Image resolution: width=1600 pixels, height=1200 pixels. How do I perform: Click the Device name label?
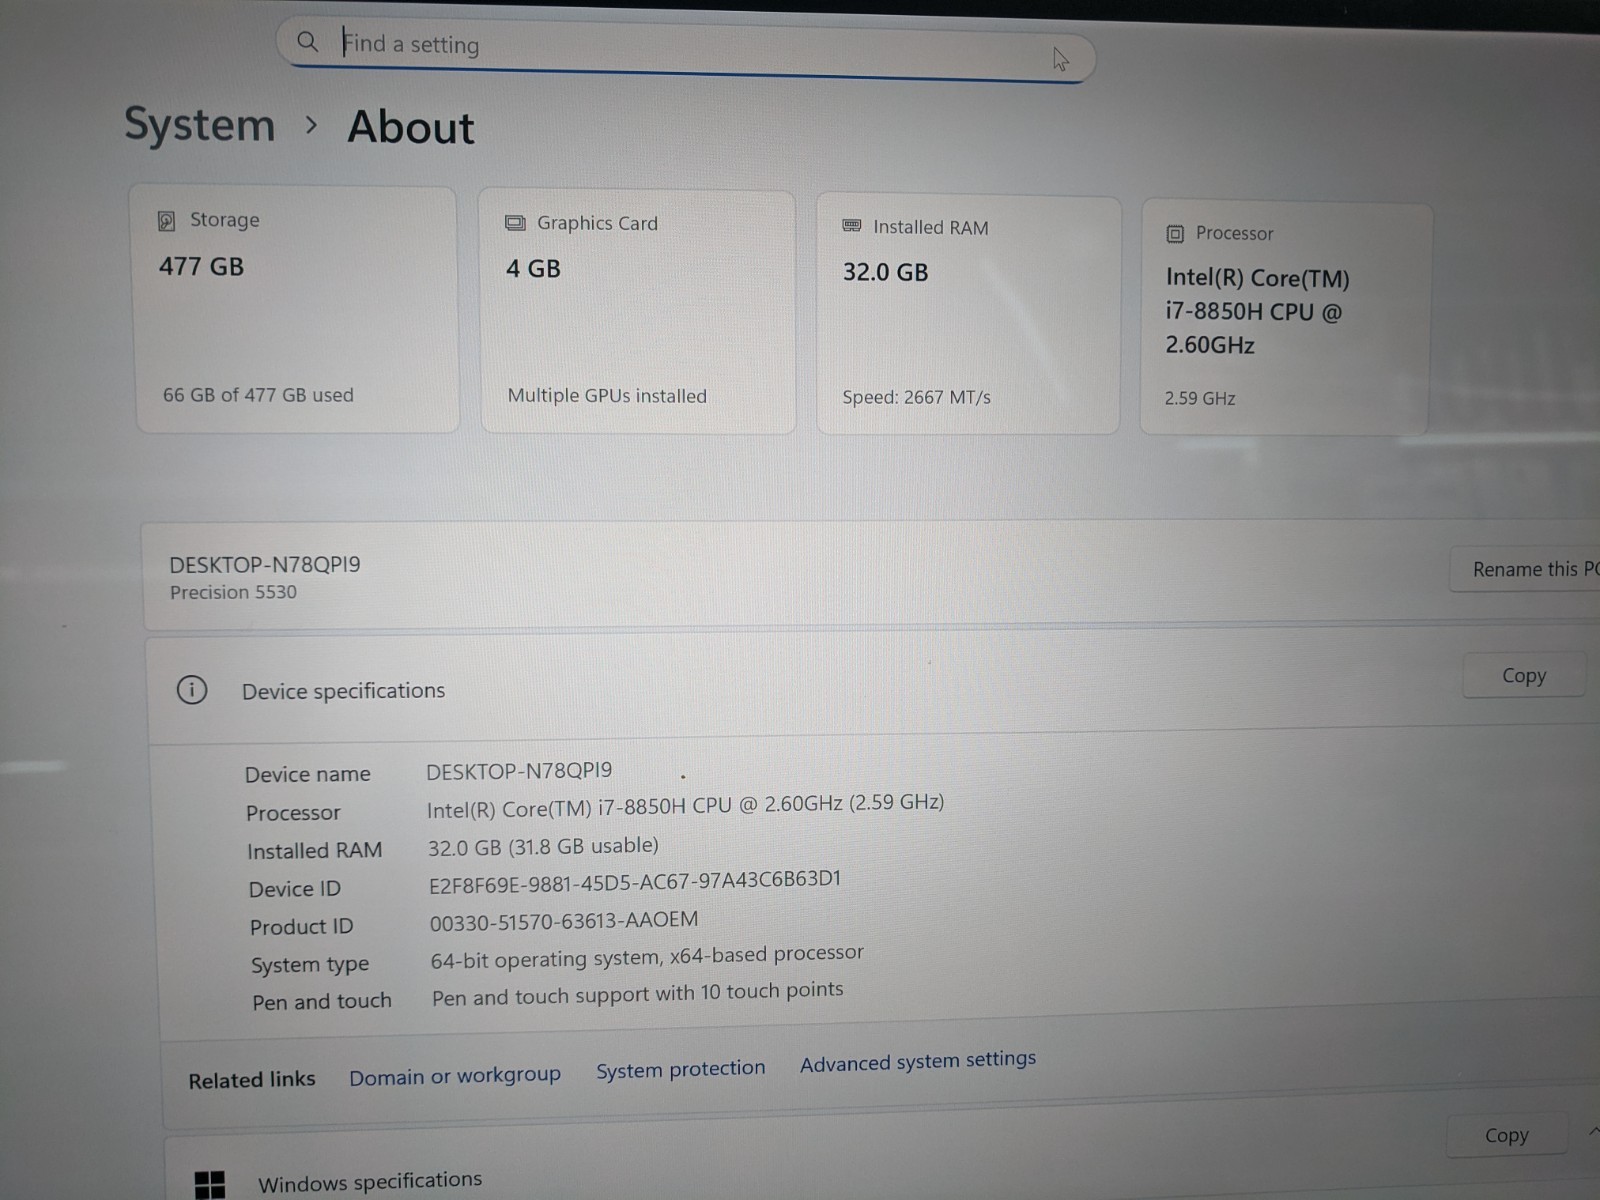[x=307, y=774]
